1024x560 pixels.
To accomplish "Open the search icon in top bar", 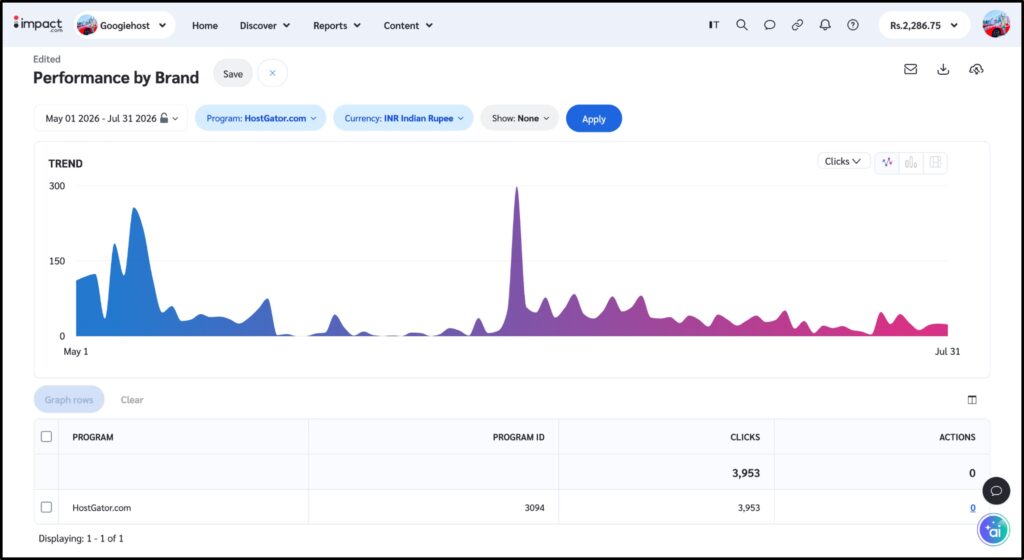I will click(742, 25).
